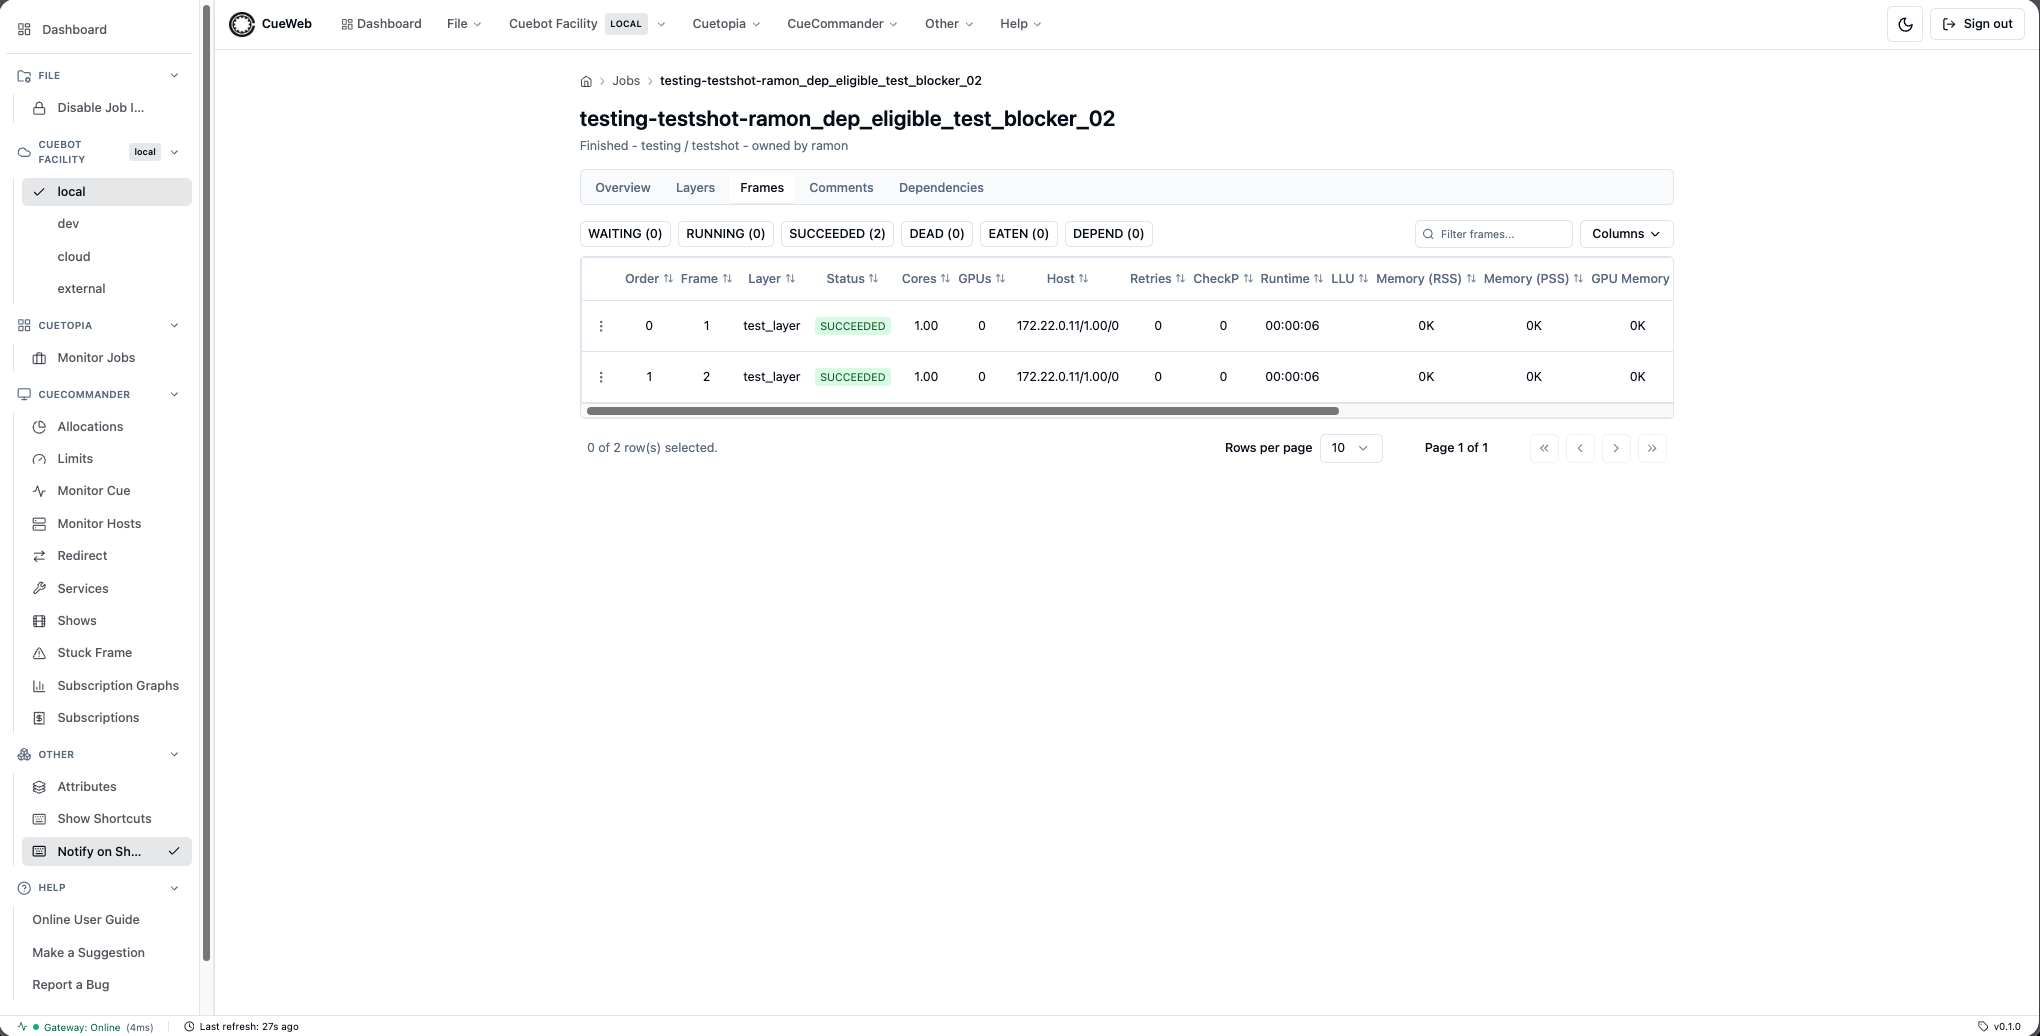
Task: Click Gateway Online status indicator
Action: tap(86, 1027)
